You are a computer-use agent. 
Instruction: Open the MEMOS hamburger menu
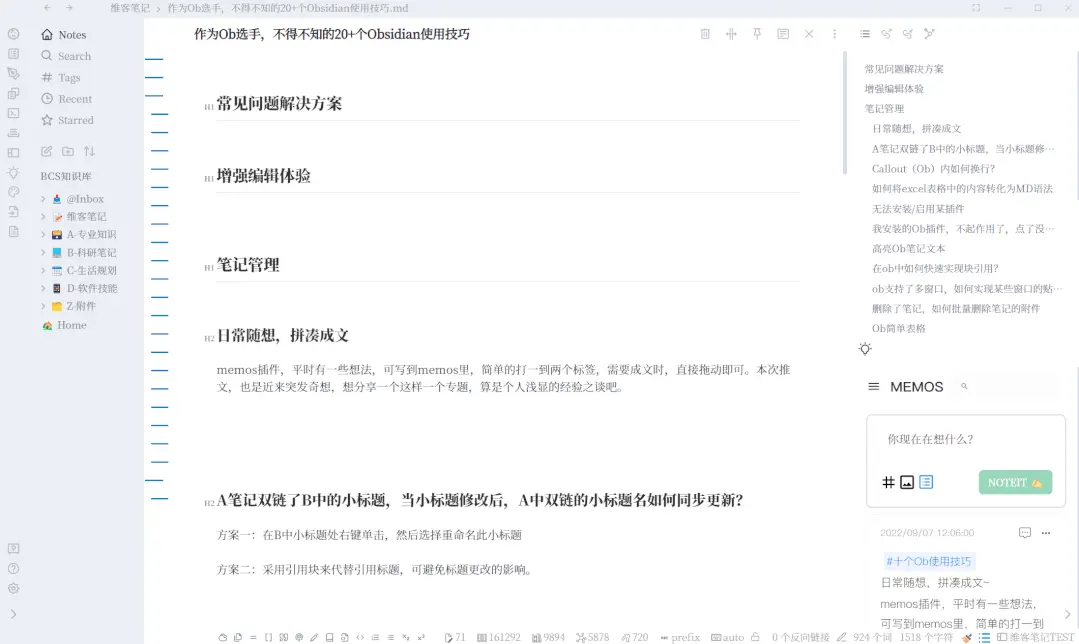pyautogui.click(x=873, y=386)
